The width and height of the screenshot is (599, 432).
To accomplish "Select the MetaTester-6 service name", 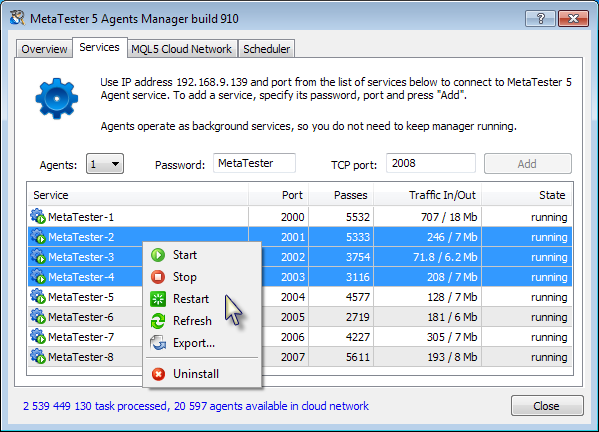I will tap(81, 317).
